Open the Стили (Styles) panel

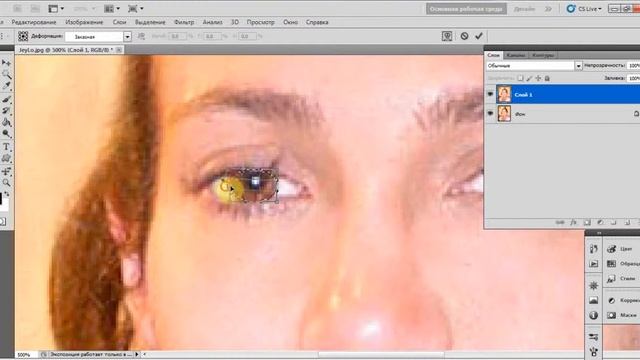click(621, 278)
